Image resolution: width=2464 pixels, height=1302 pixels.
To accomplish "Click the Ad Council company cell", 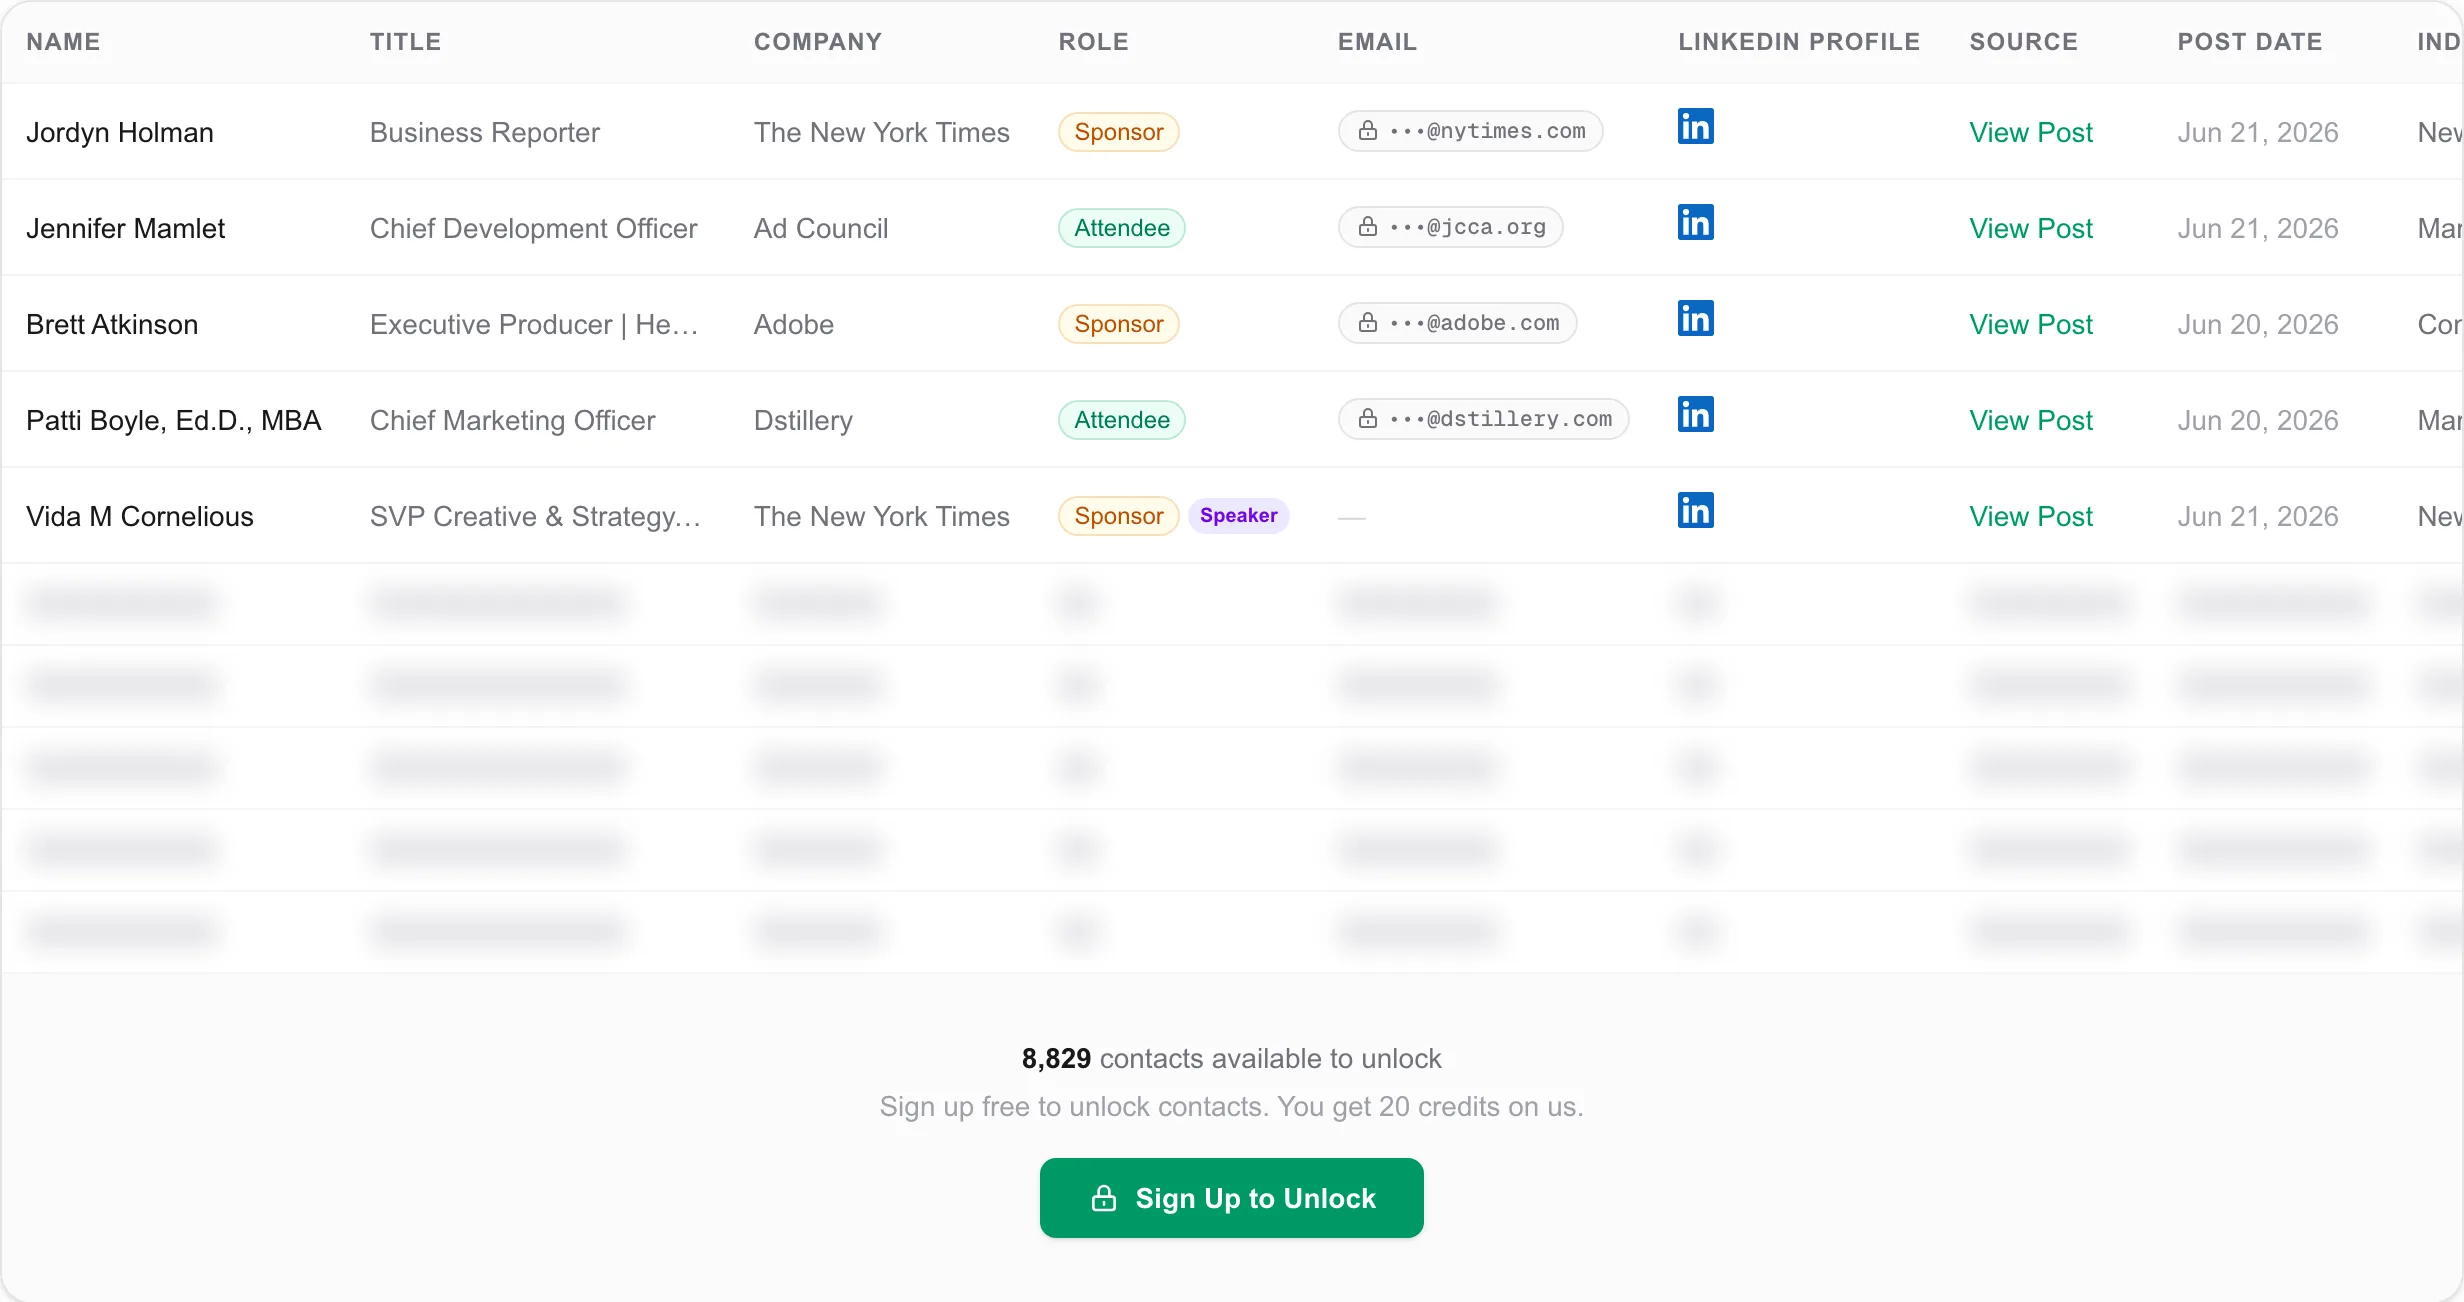I will (820, 228).
